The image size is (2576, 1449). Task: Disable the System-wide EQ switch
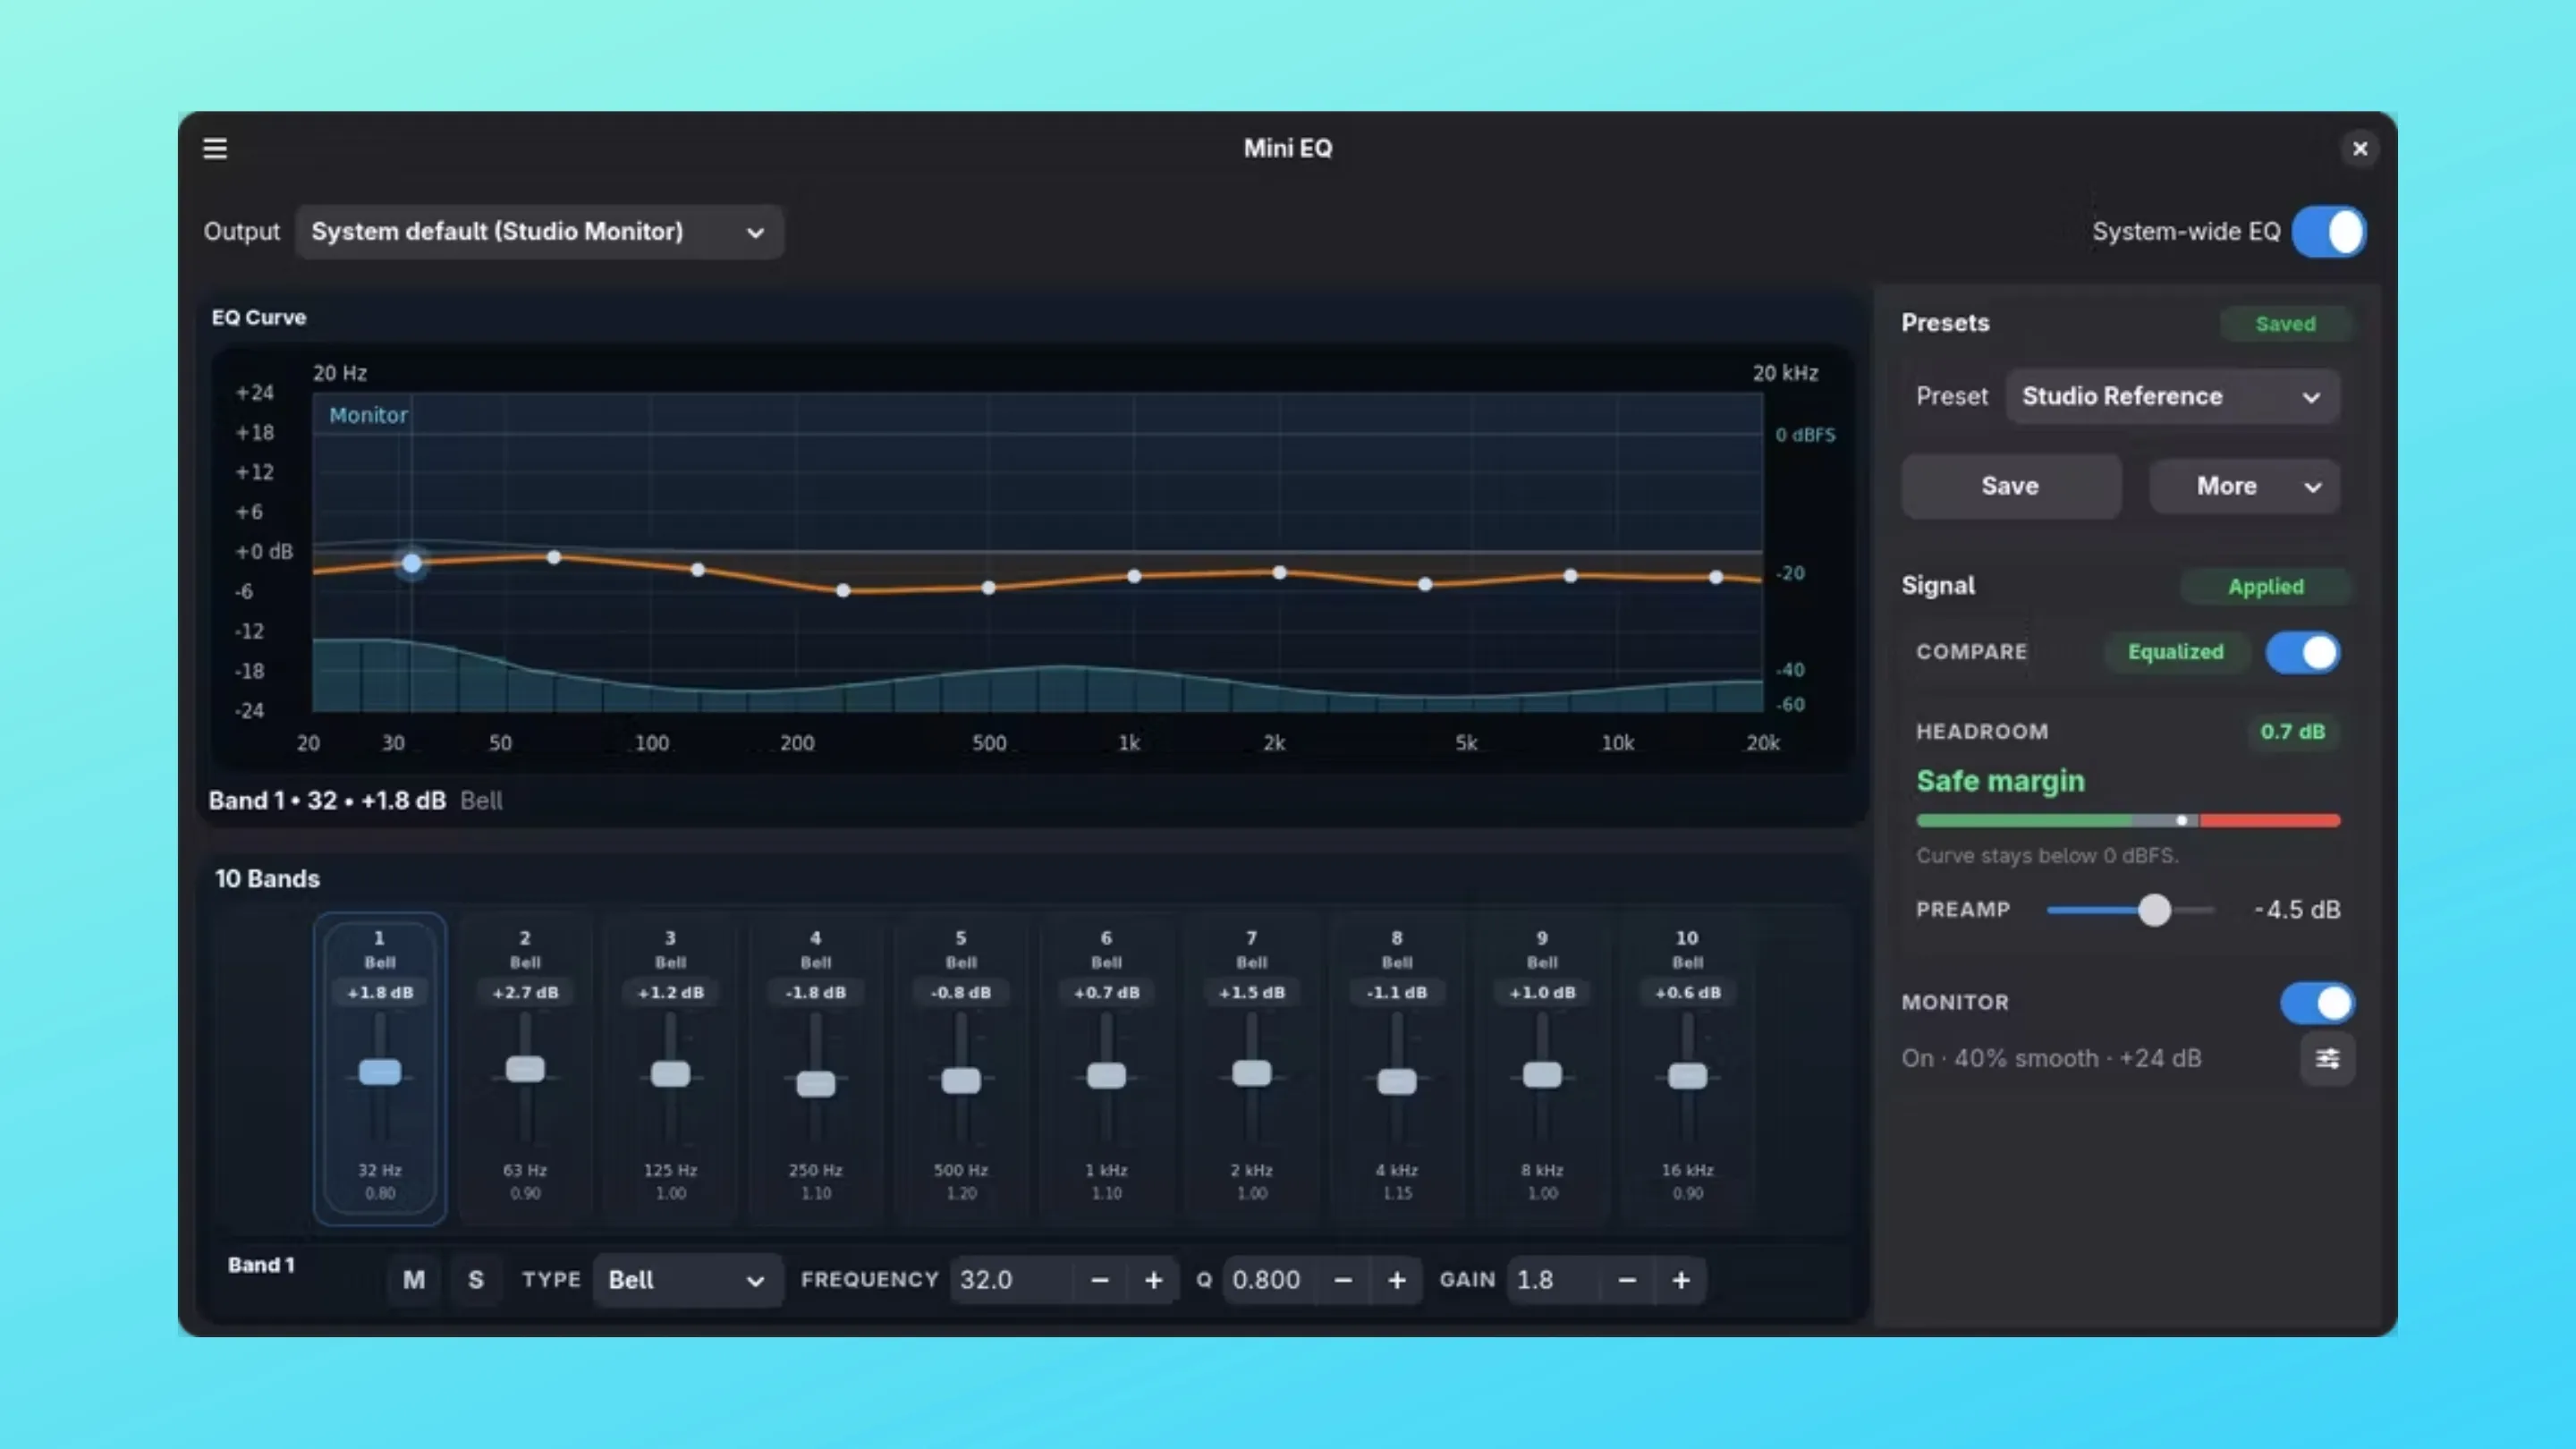(2329, 232)
